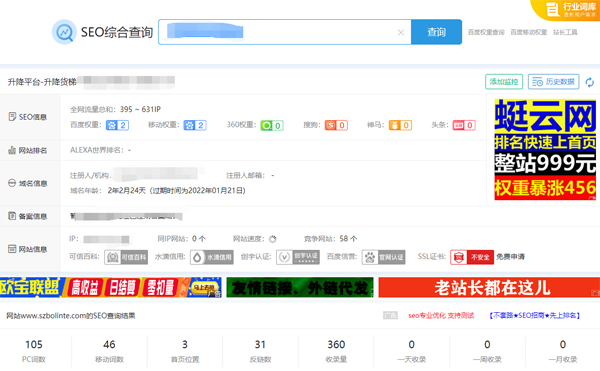This screenshot has height=371, width=600.
Task: Click the 3 首页位置 value
Action: [185, 345]
